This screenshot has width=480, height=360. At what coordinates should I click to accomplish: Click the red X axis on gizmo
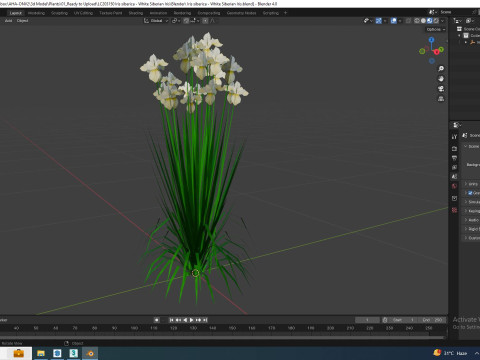(x=436, y=52)
